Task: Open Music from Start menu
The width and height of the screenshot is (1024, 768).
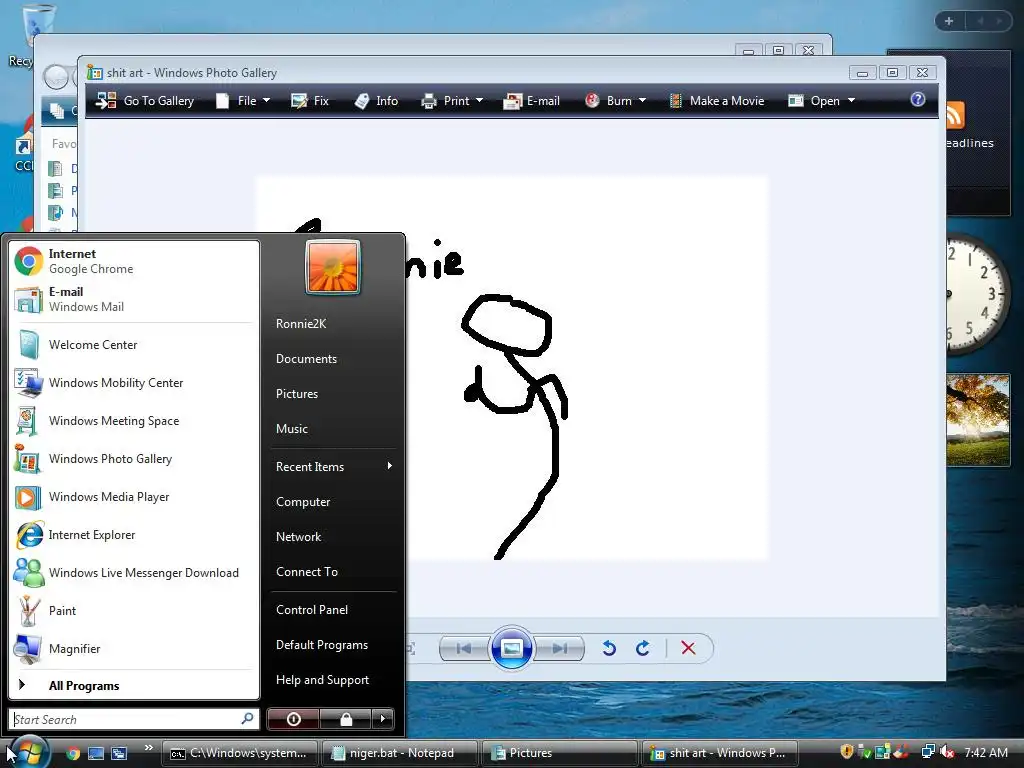Action: click(x=333, y=428)
